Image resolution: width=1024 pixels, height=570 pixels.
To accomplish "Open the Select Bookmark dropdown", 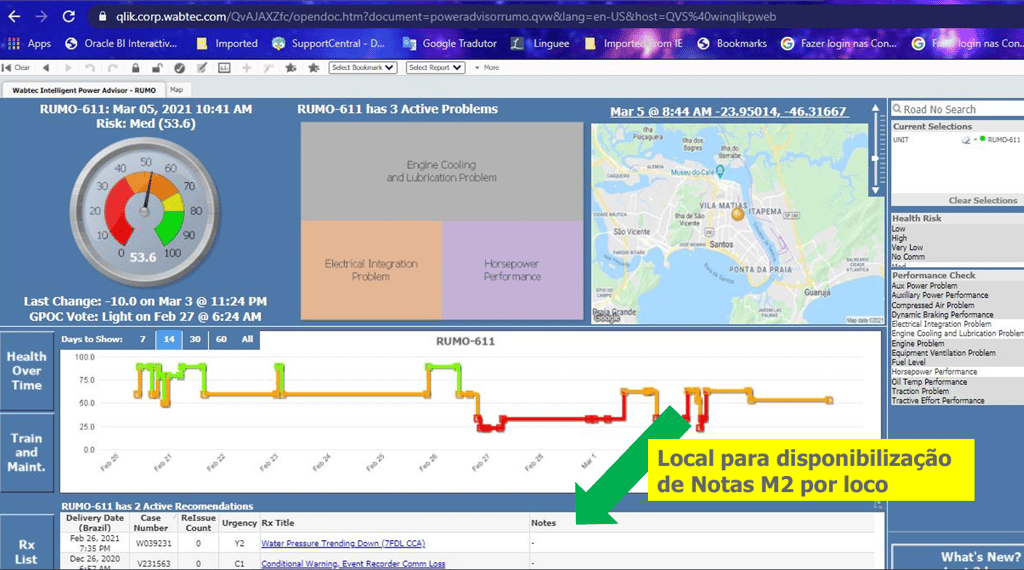I will [362, 67].
